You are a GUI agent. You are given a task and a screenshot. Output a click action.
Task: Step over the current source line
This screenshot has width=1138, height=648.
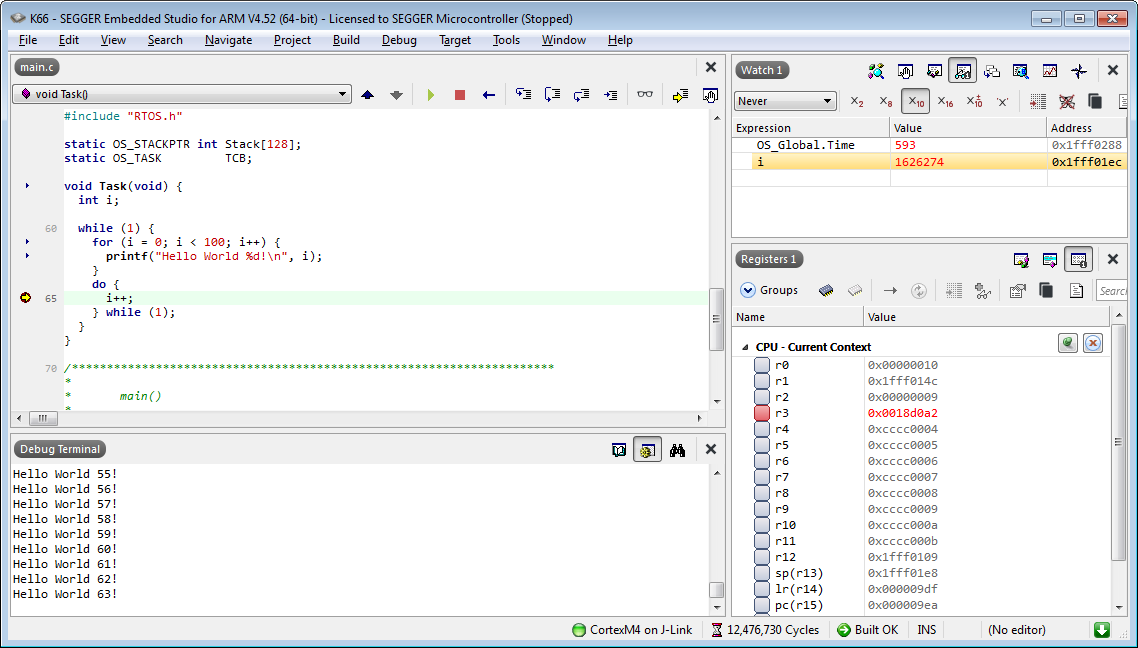[551, 94]
